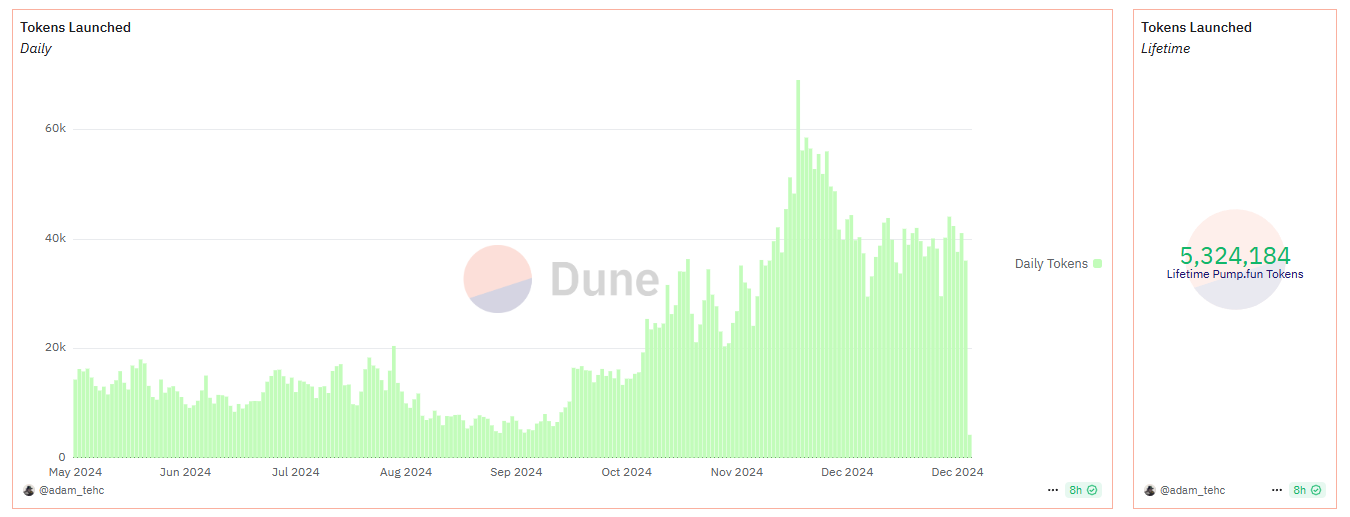Open @adam_tehc profile link under Lifetime panel

1193,491
